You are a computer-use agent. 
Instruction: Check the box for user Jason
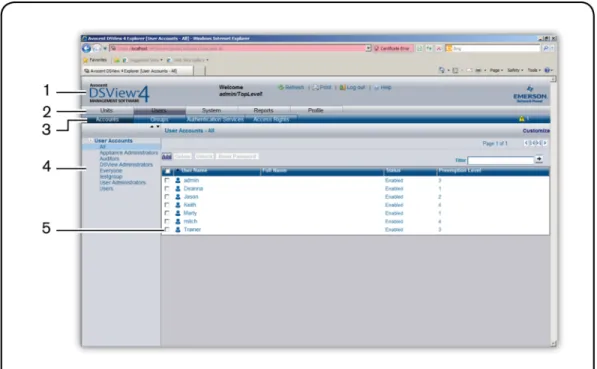167,196
